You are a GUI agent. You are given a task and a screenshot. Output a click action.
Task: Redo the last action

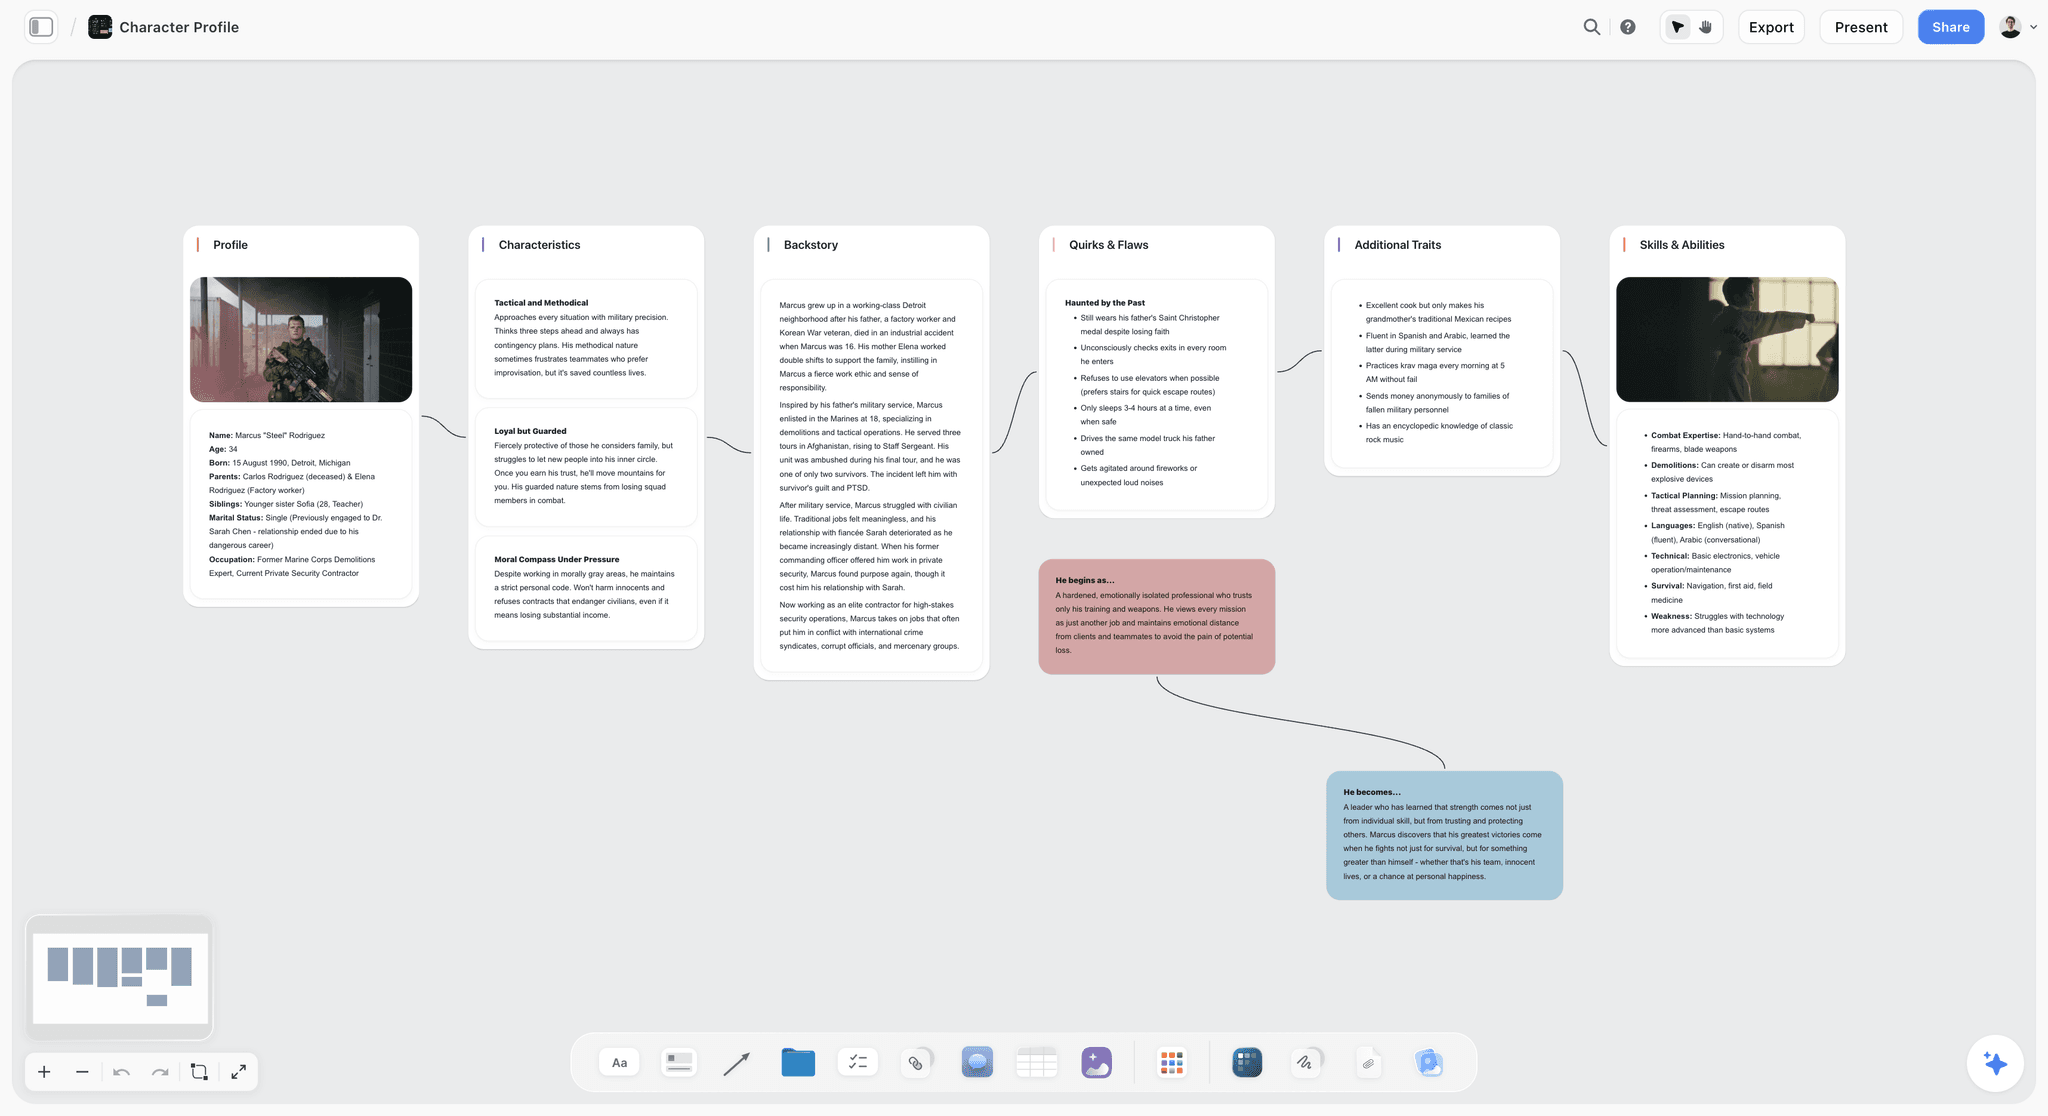click(x=160, y=1072)
